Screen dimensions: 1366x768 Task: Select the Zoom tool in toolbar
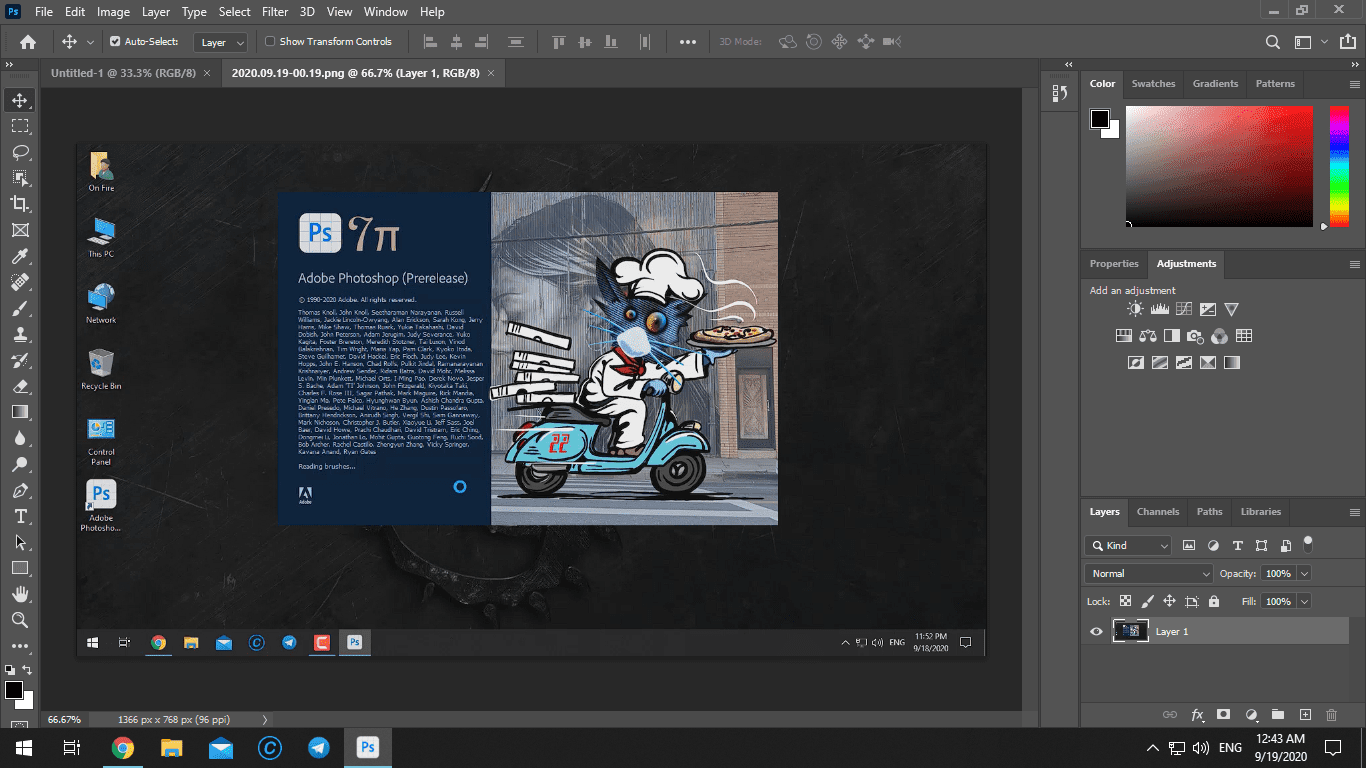20,620
